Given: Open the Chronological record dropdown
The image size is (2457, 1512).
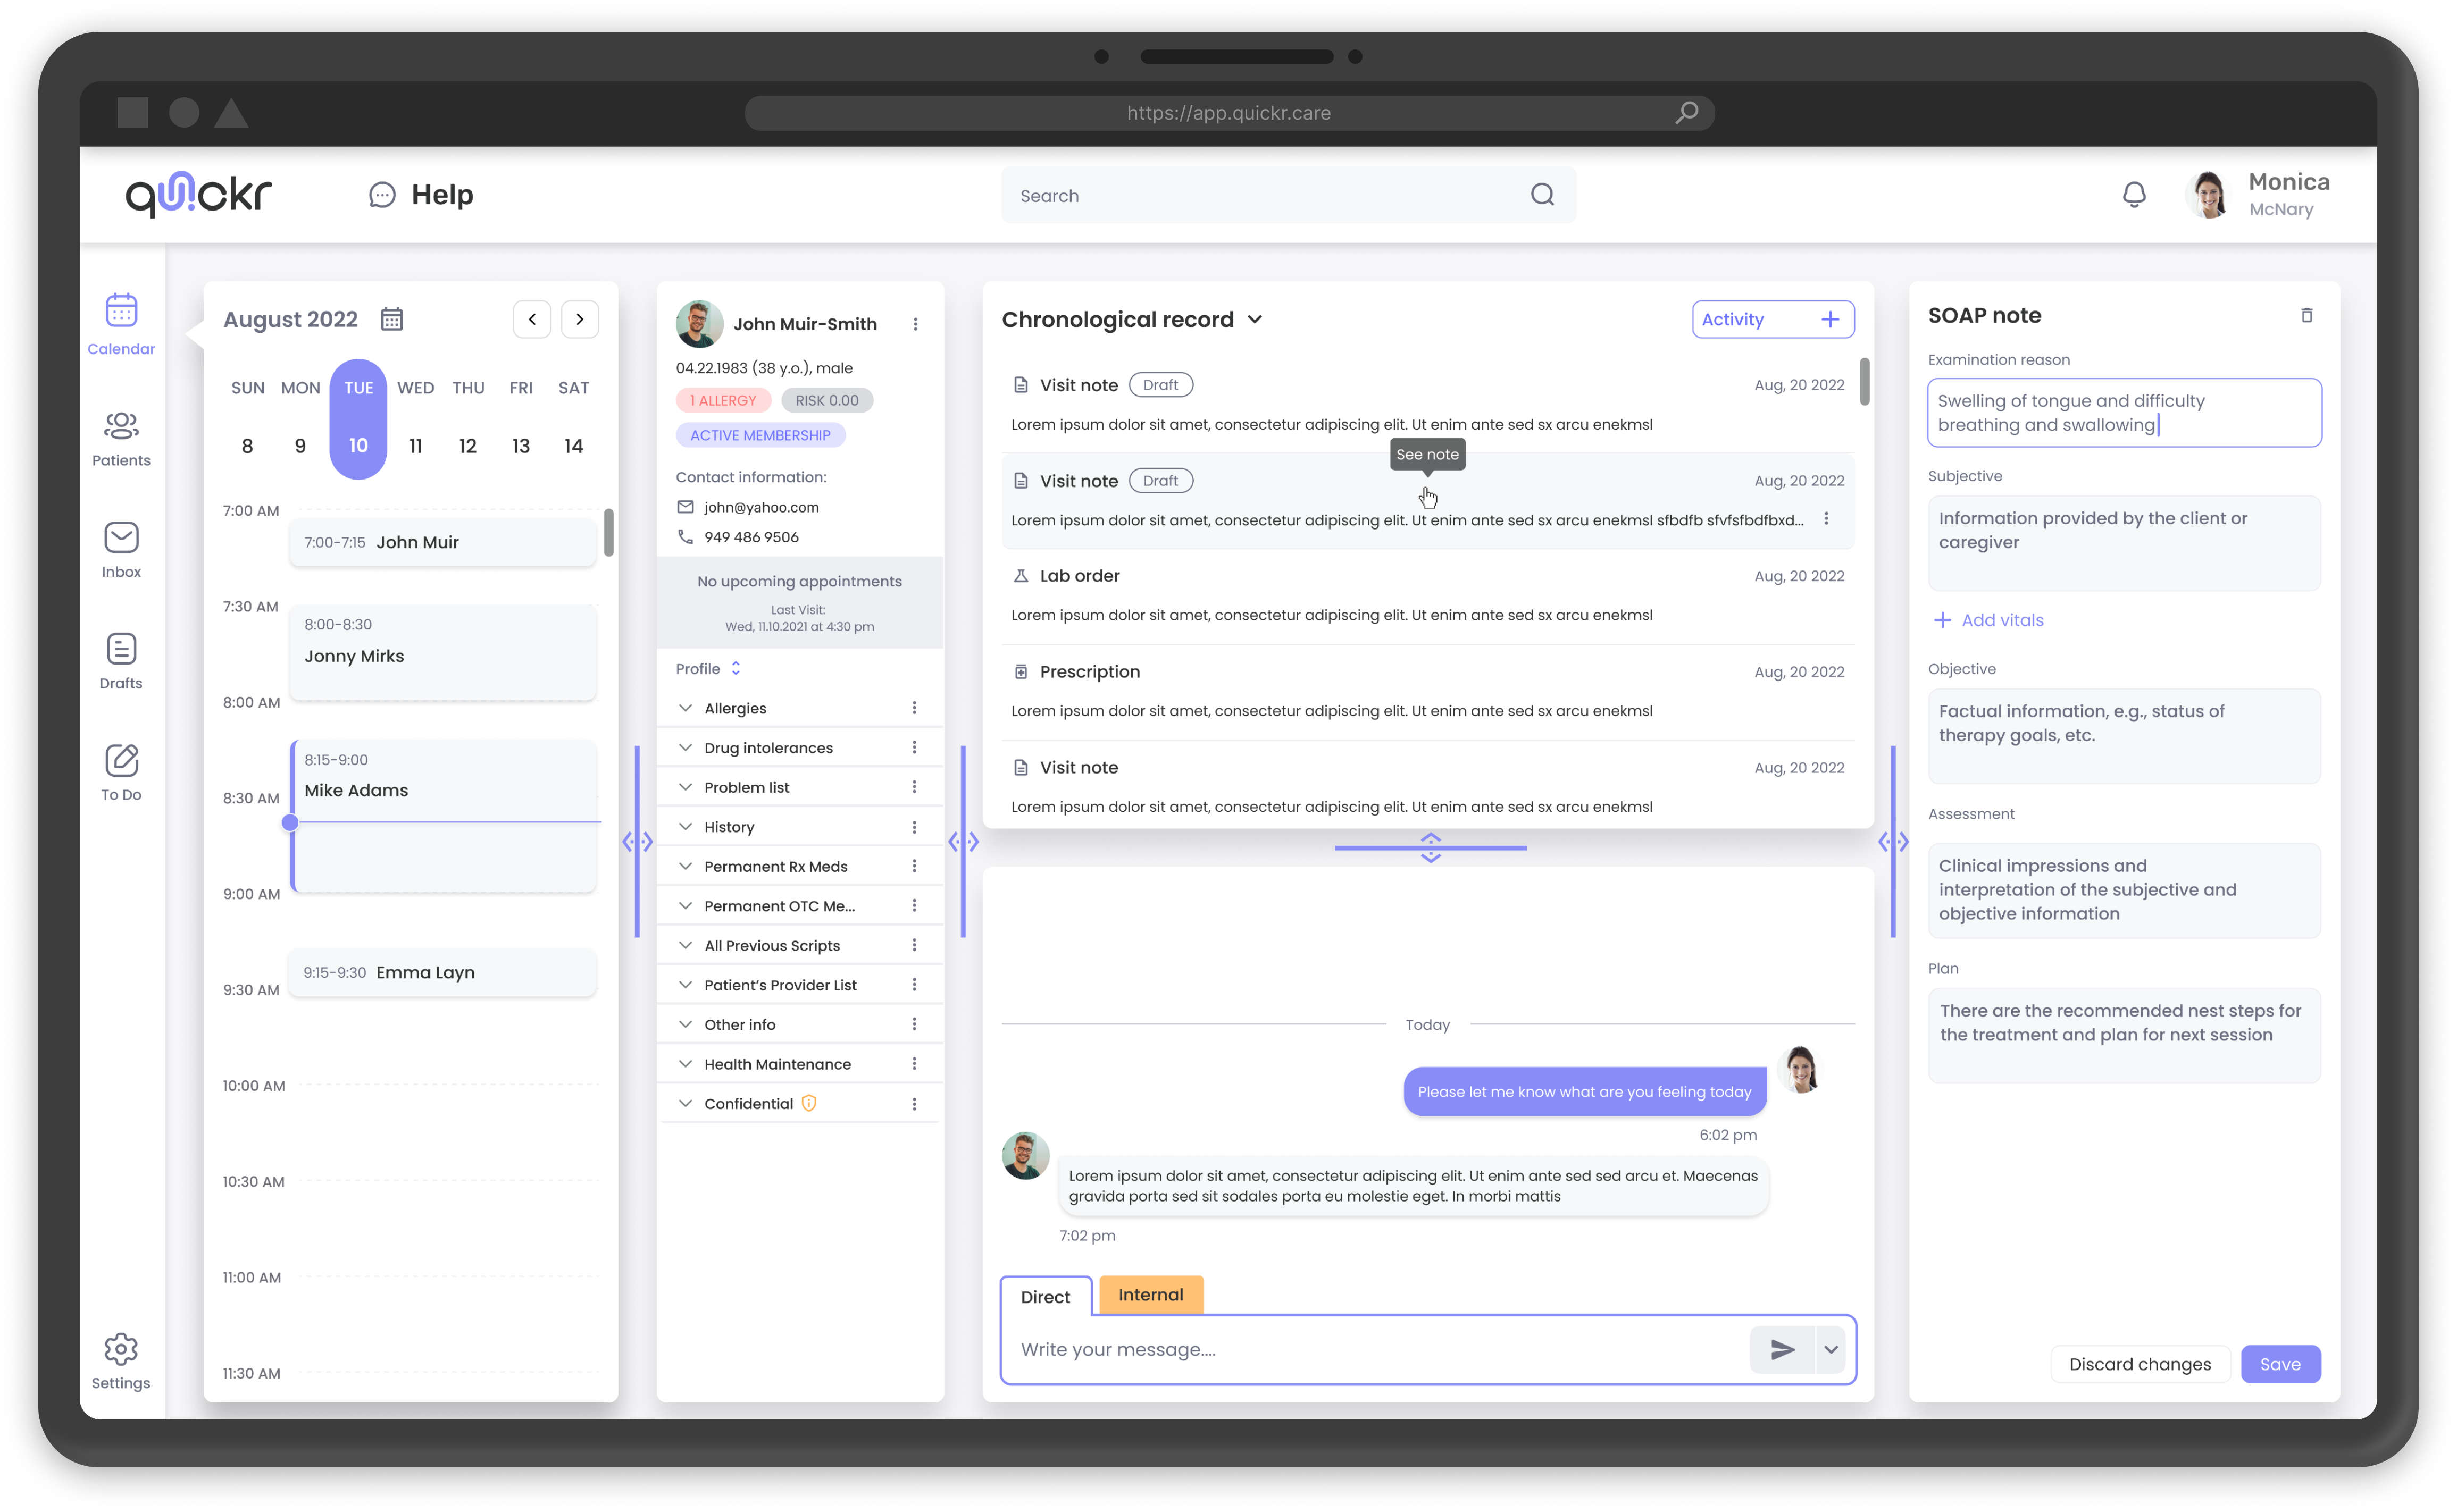Looking at the screenshot, I should [x=1255, y=320].
